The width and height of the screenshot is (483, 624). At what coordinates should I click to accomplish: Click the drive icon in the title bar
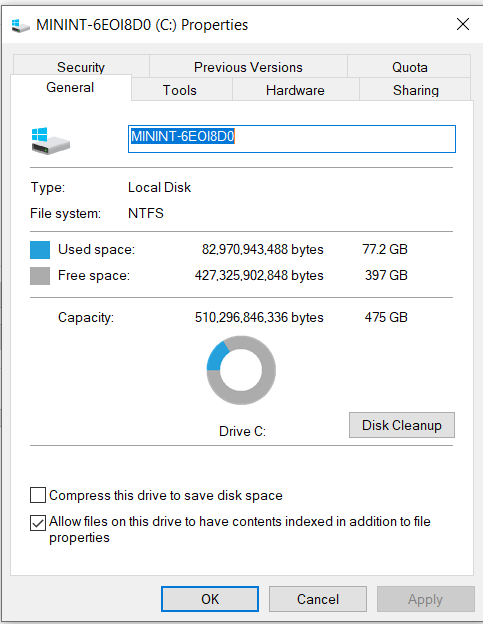click(x=21, y=25)
